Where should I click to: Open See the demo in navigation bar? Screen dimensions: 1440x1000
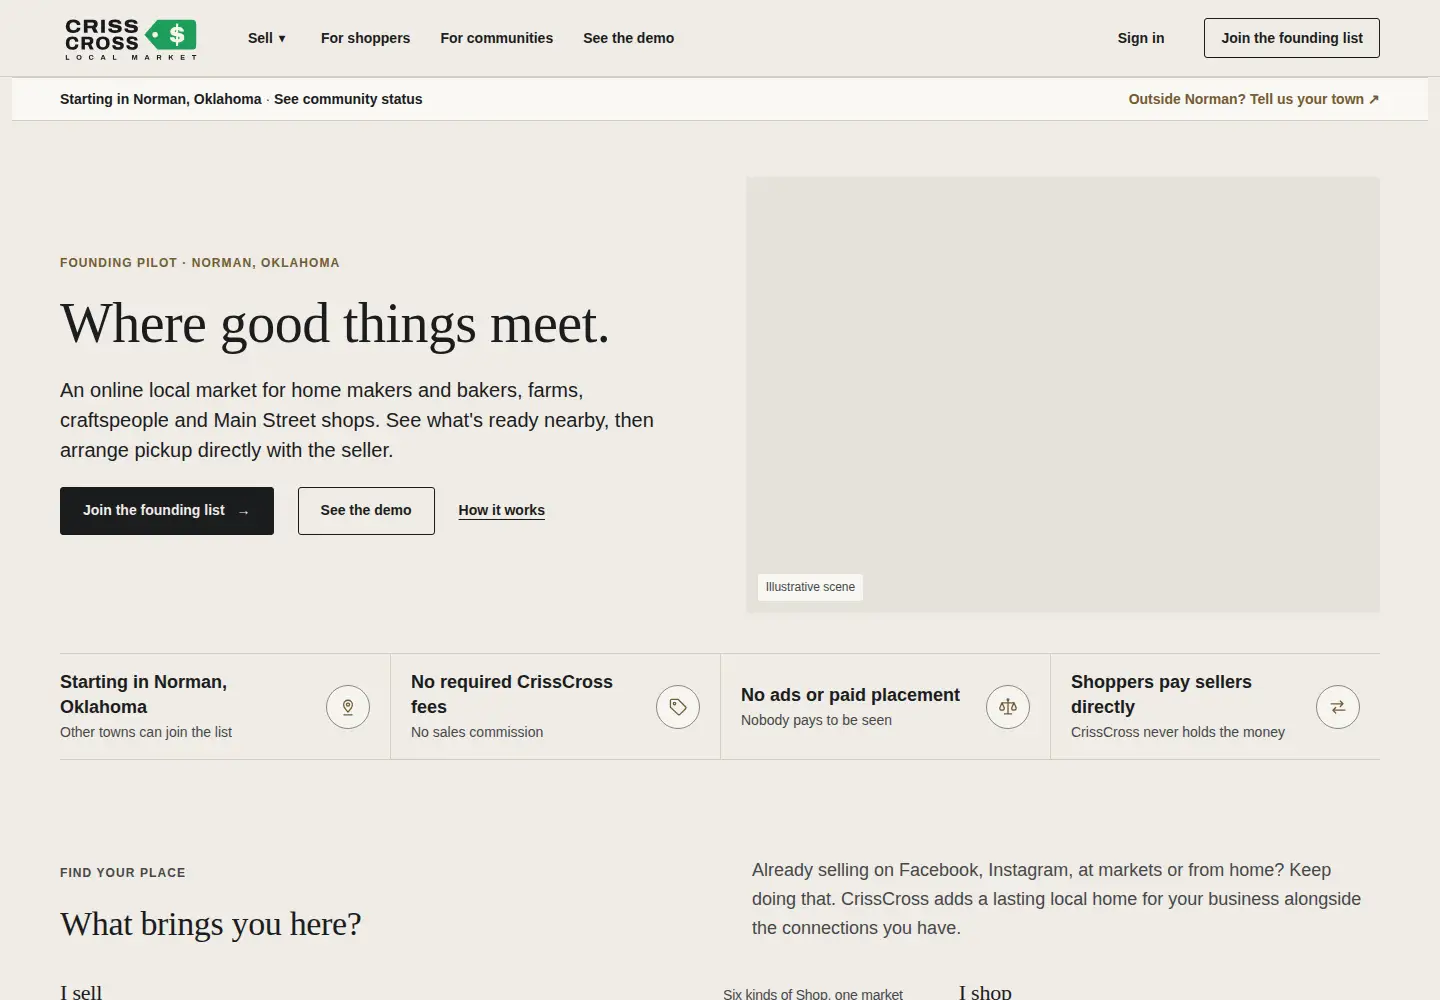[x=628, y=38]
